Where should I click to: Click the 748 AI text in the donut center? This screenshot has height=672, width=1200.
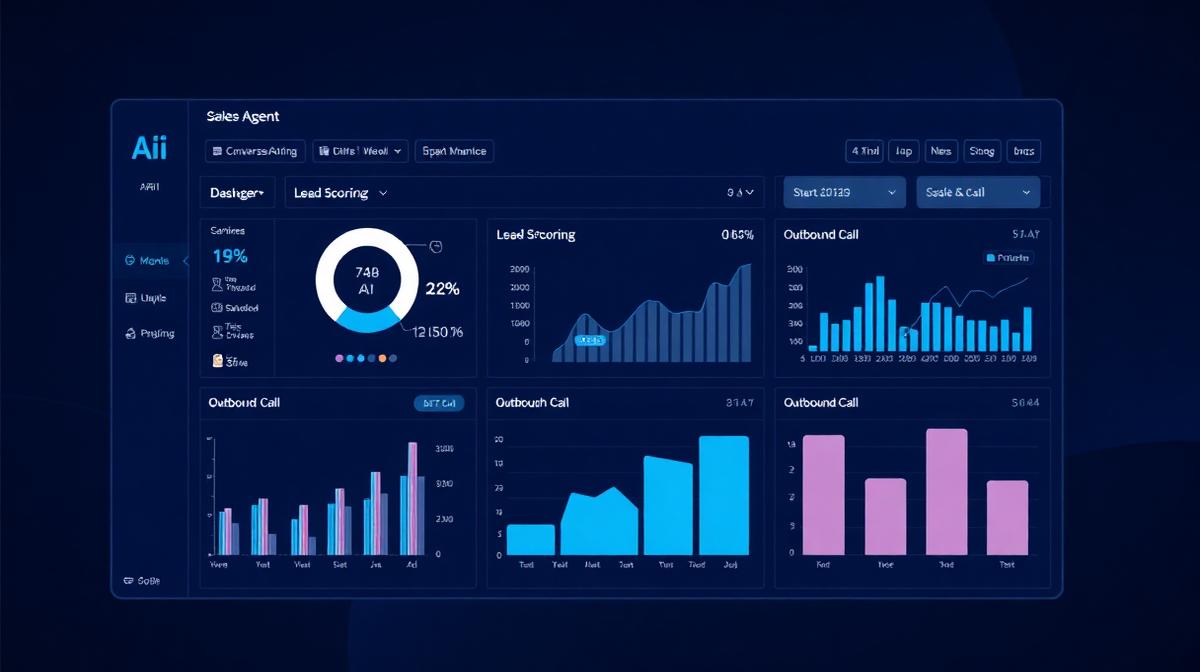coord(367,280)
